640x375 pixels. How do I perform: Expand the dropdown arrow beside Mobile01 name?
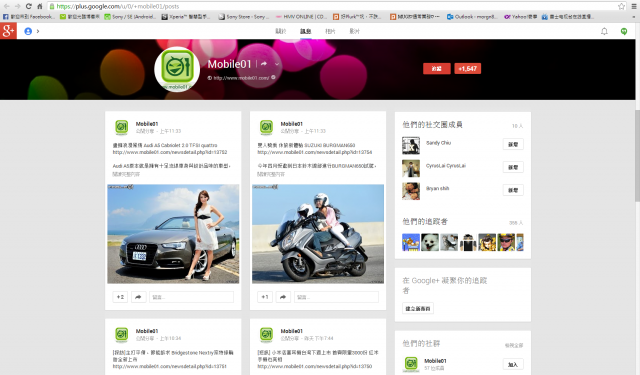click(x=277, y=64)
